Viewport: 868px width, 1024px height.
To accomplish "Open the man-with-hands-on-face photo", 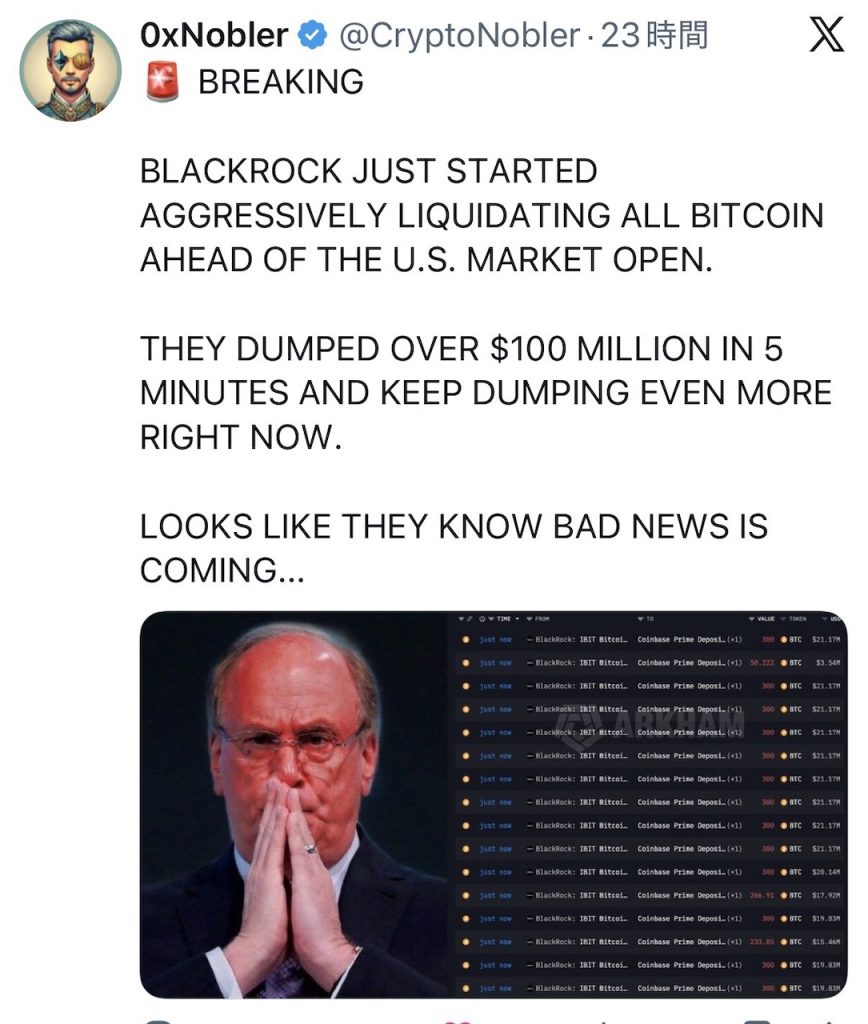I will click(x=294, y=804).
